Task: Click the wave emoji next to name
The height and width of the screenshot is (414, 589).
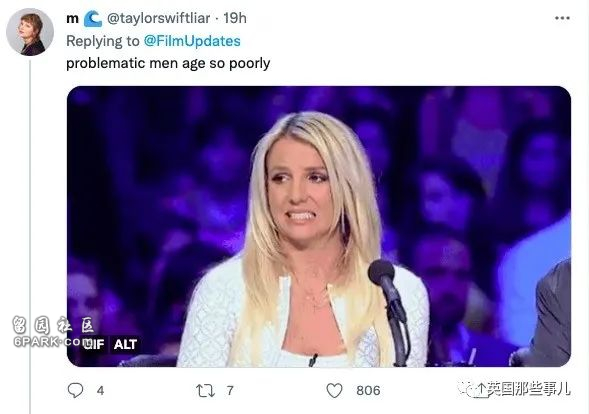Action: point(93,18)
